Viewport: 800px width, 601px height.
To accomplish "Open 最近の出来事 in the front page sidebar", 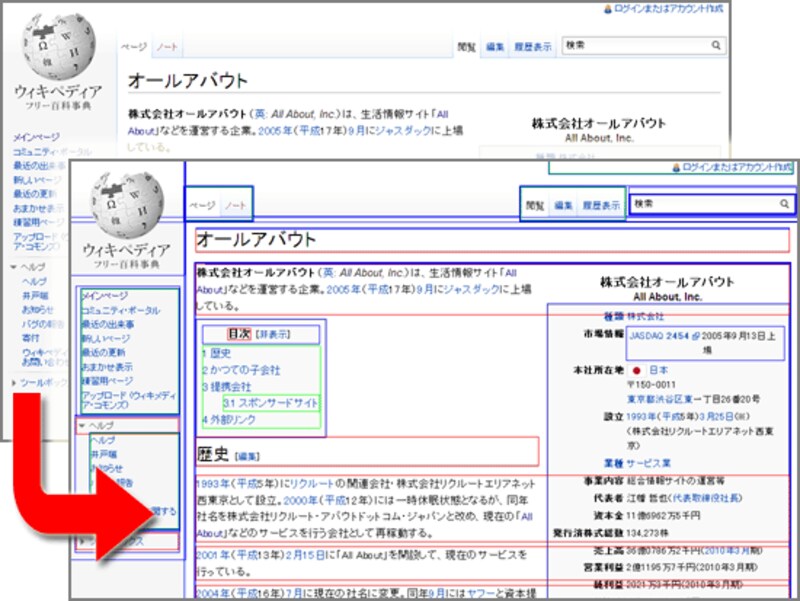I will pyautogui.click(x=108, y=324).
